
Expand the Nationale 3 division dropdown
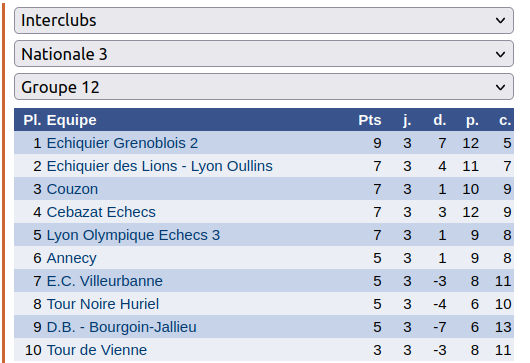tap(264, 54)
